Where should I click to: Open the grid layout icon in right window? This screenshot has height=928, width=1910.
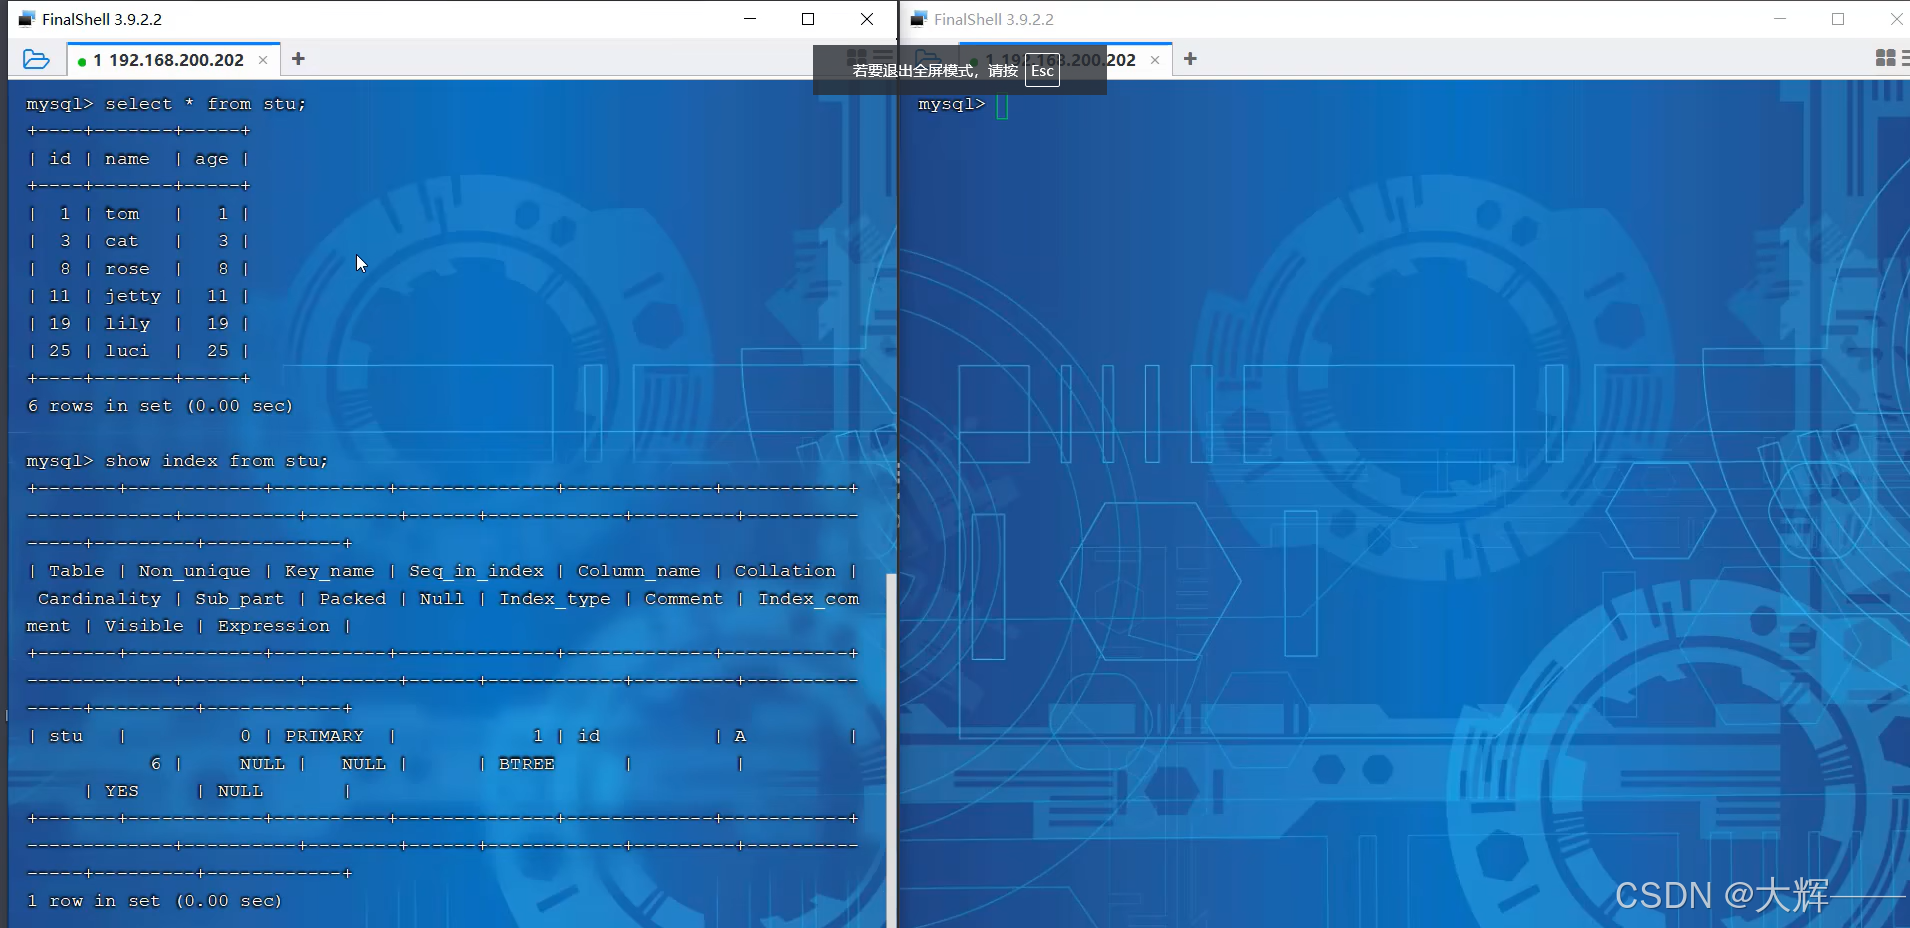(1886, 58)
